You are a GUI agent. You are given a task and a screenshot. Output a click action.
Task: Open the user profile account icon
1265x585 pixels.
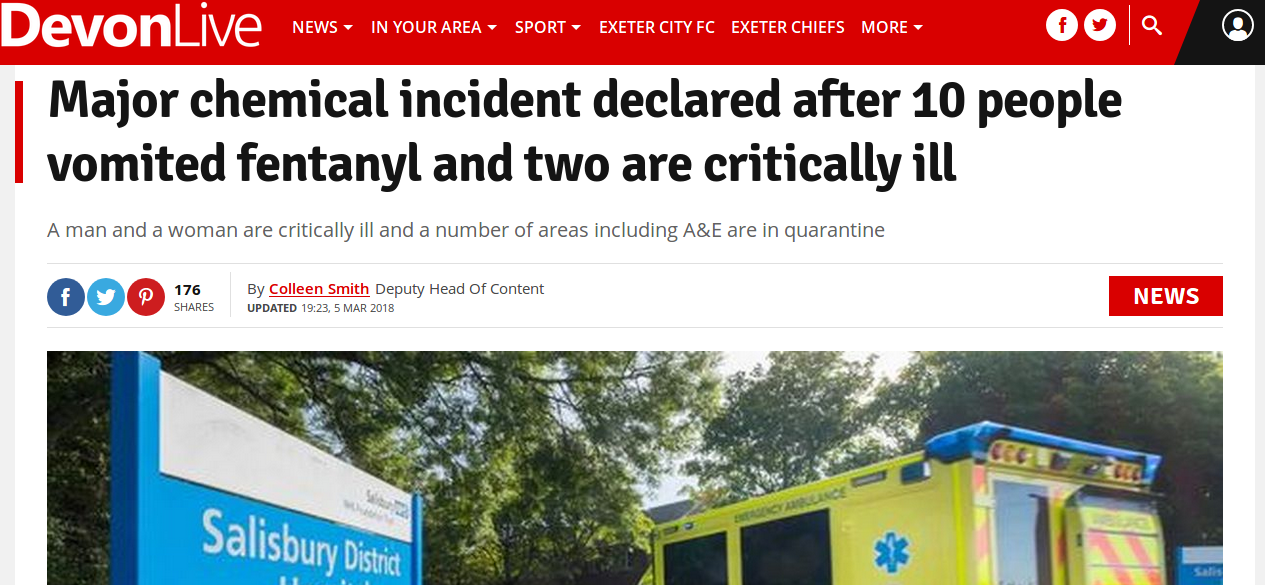[x=1238, y=26]
